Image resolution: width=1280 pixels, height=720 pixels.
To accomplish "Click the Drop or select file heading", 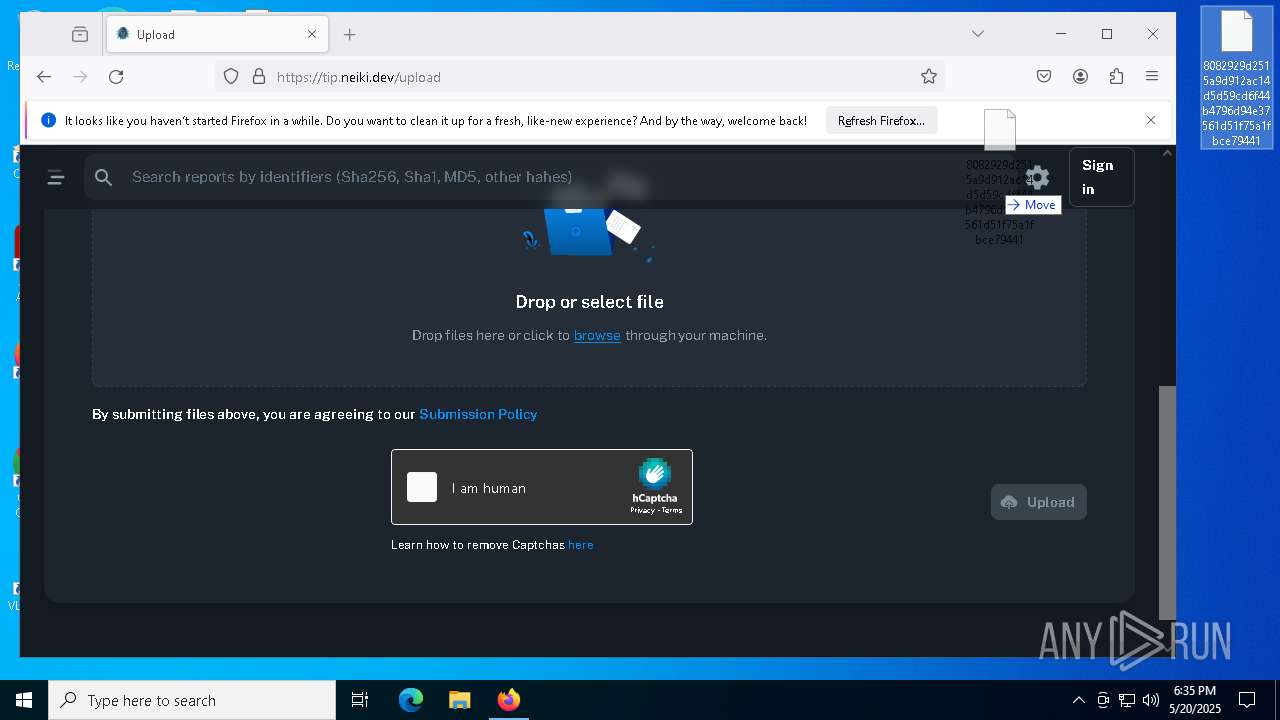I will pyautogui.click(x=589, y=302).
